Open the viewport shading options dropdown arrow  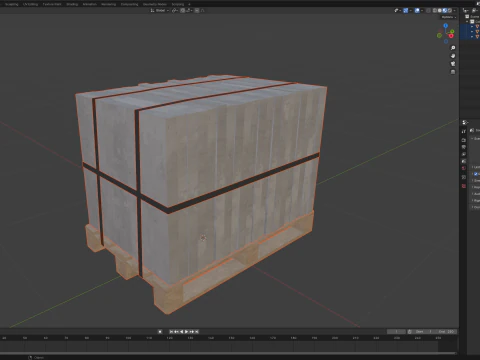(454, 10)
